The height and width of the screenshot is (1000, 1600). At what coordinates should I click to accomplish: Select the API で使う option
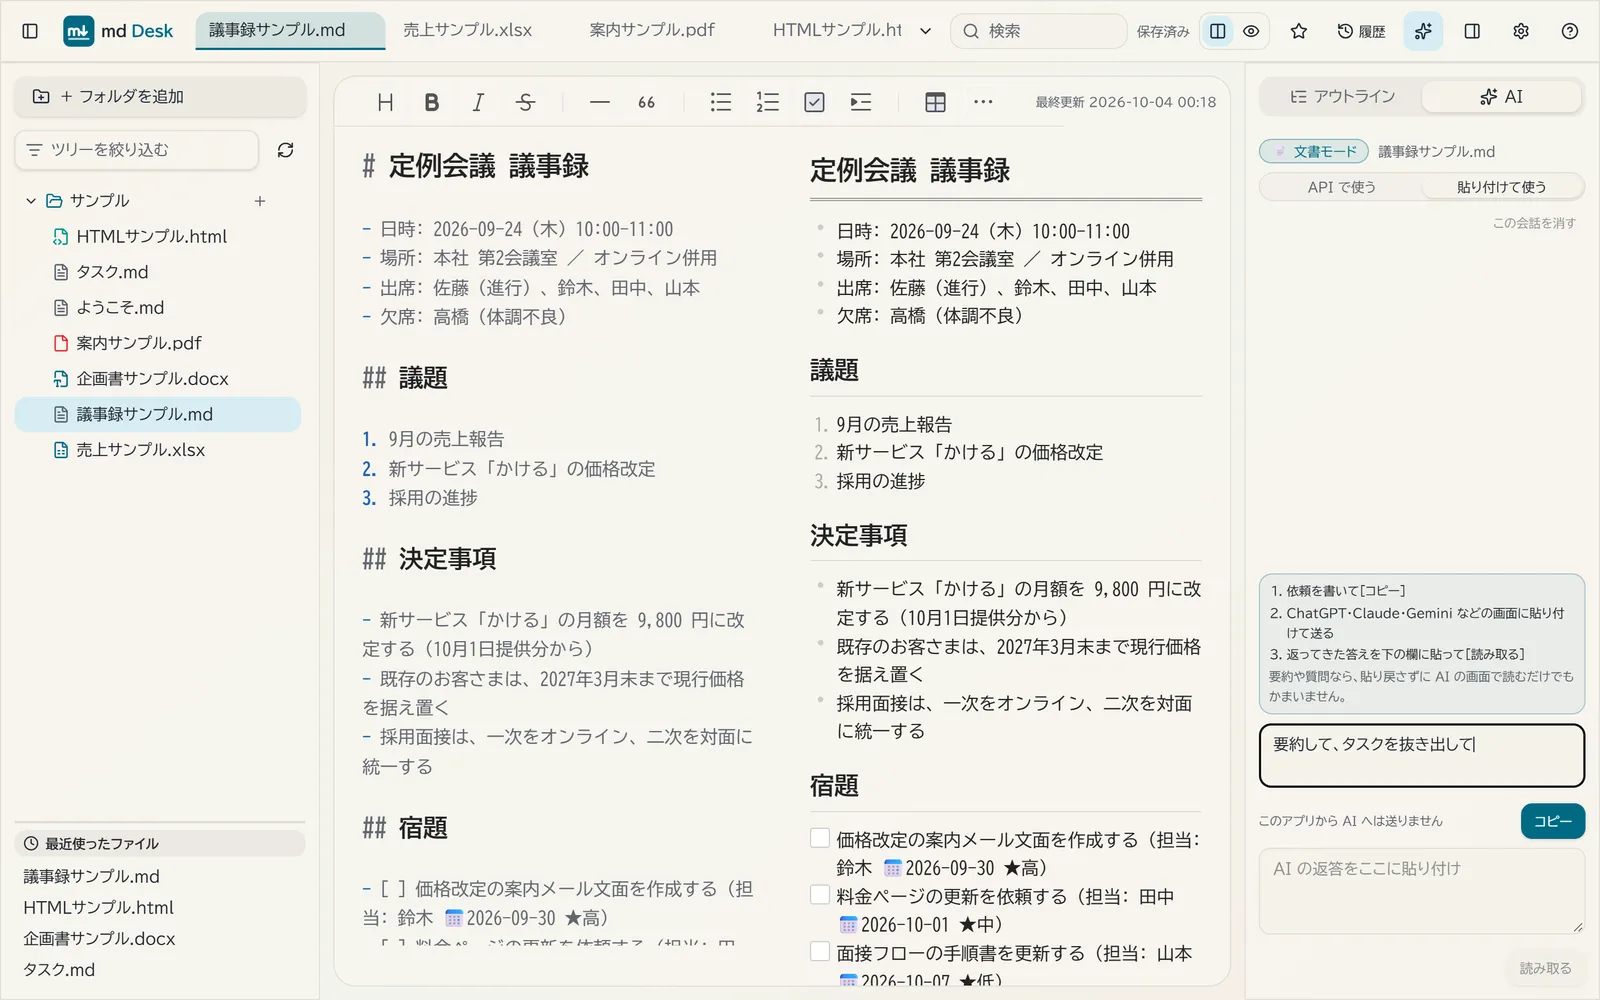[1341, 187]
